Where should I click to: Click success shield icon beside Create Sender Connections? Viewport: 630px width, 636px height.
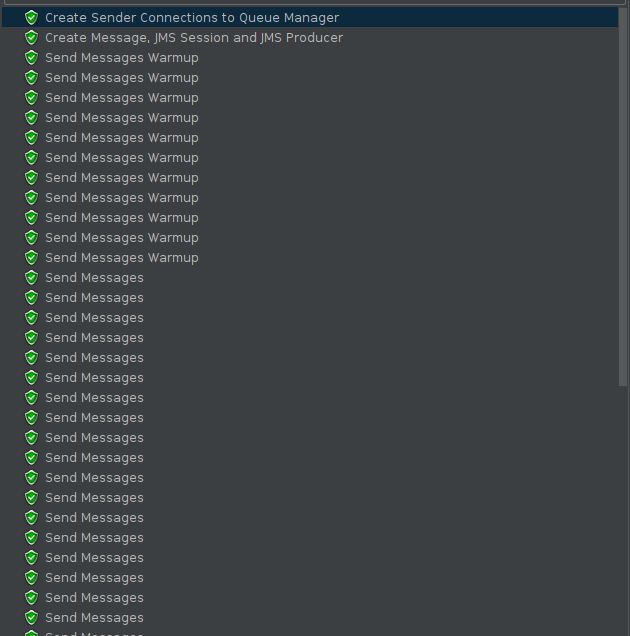coord(32,17)
